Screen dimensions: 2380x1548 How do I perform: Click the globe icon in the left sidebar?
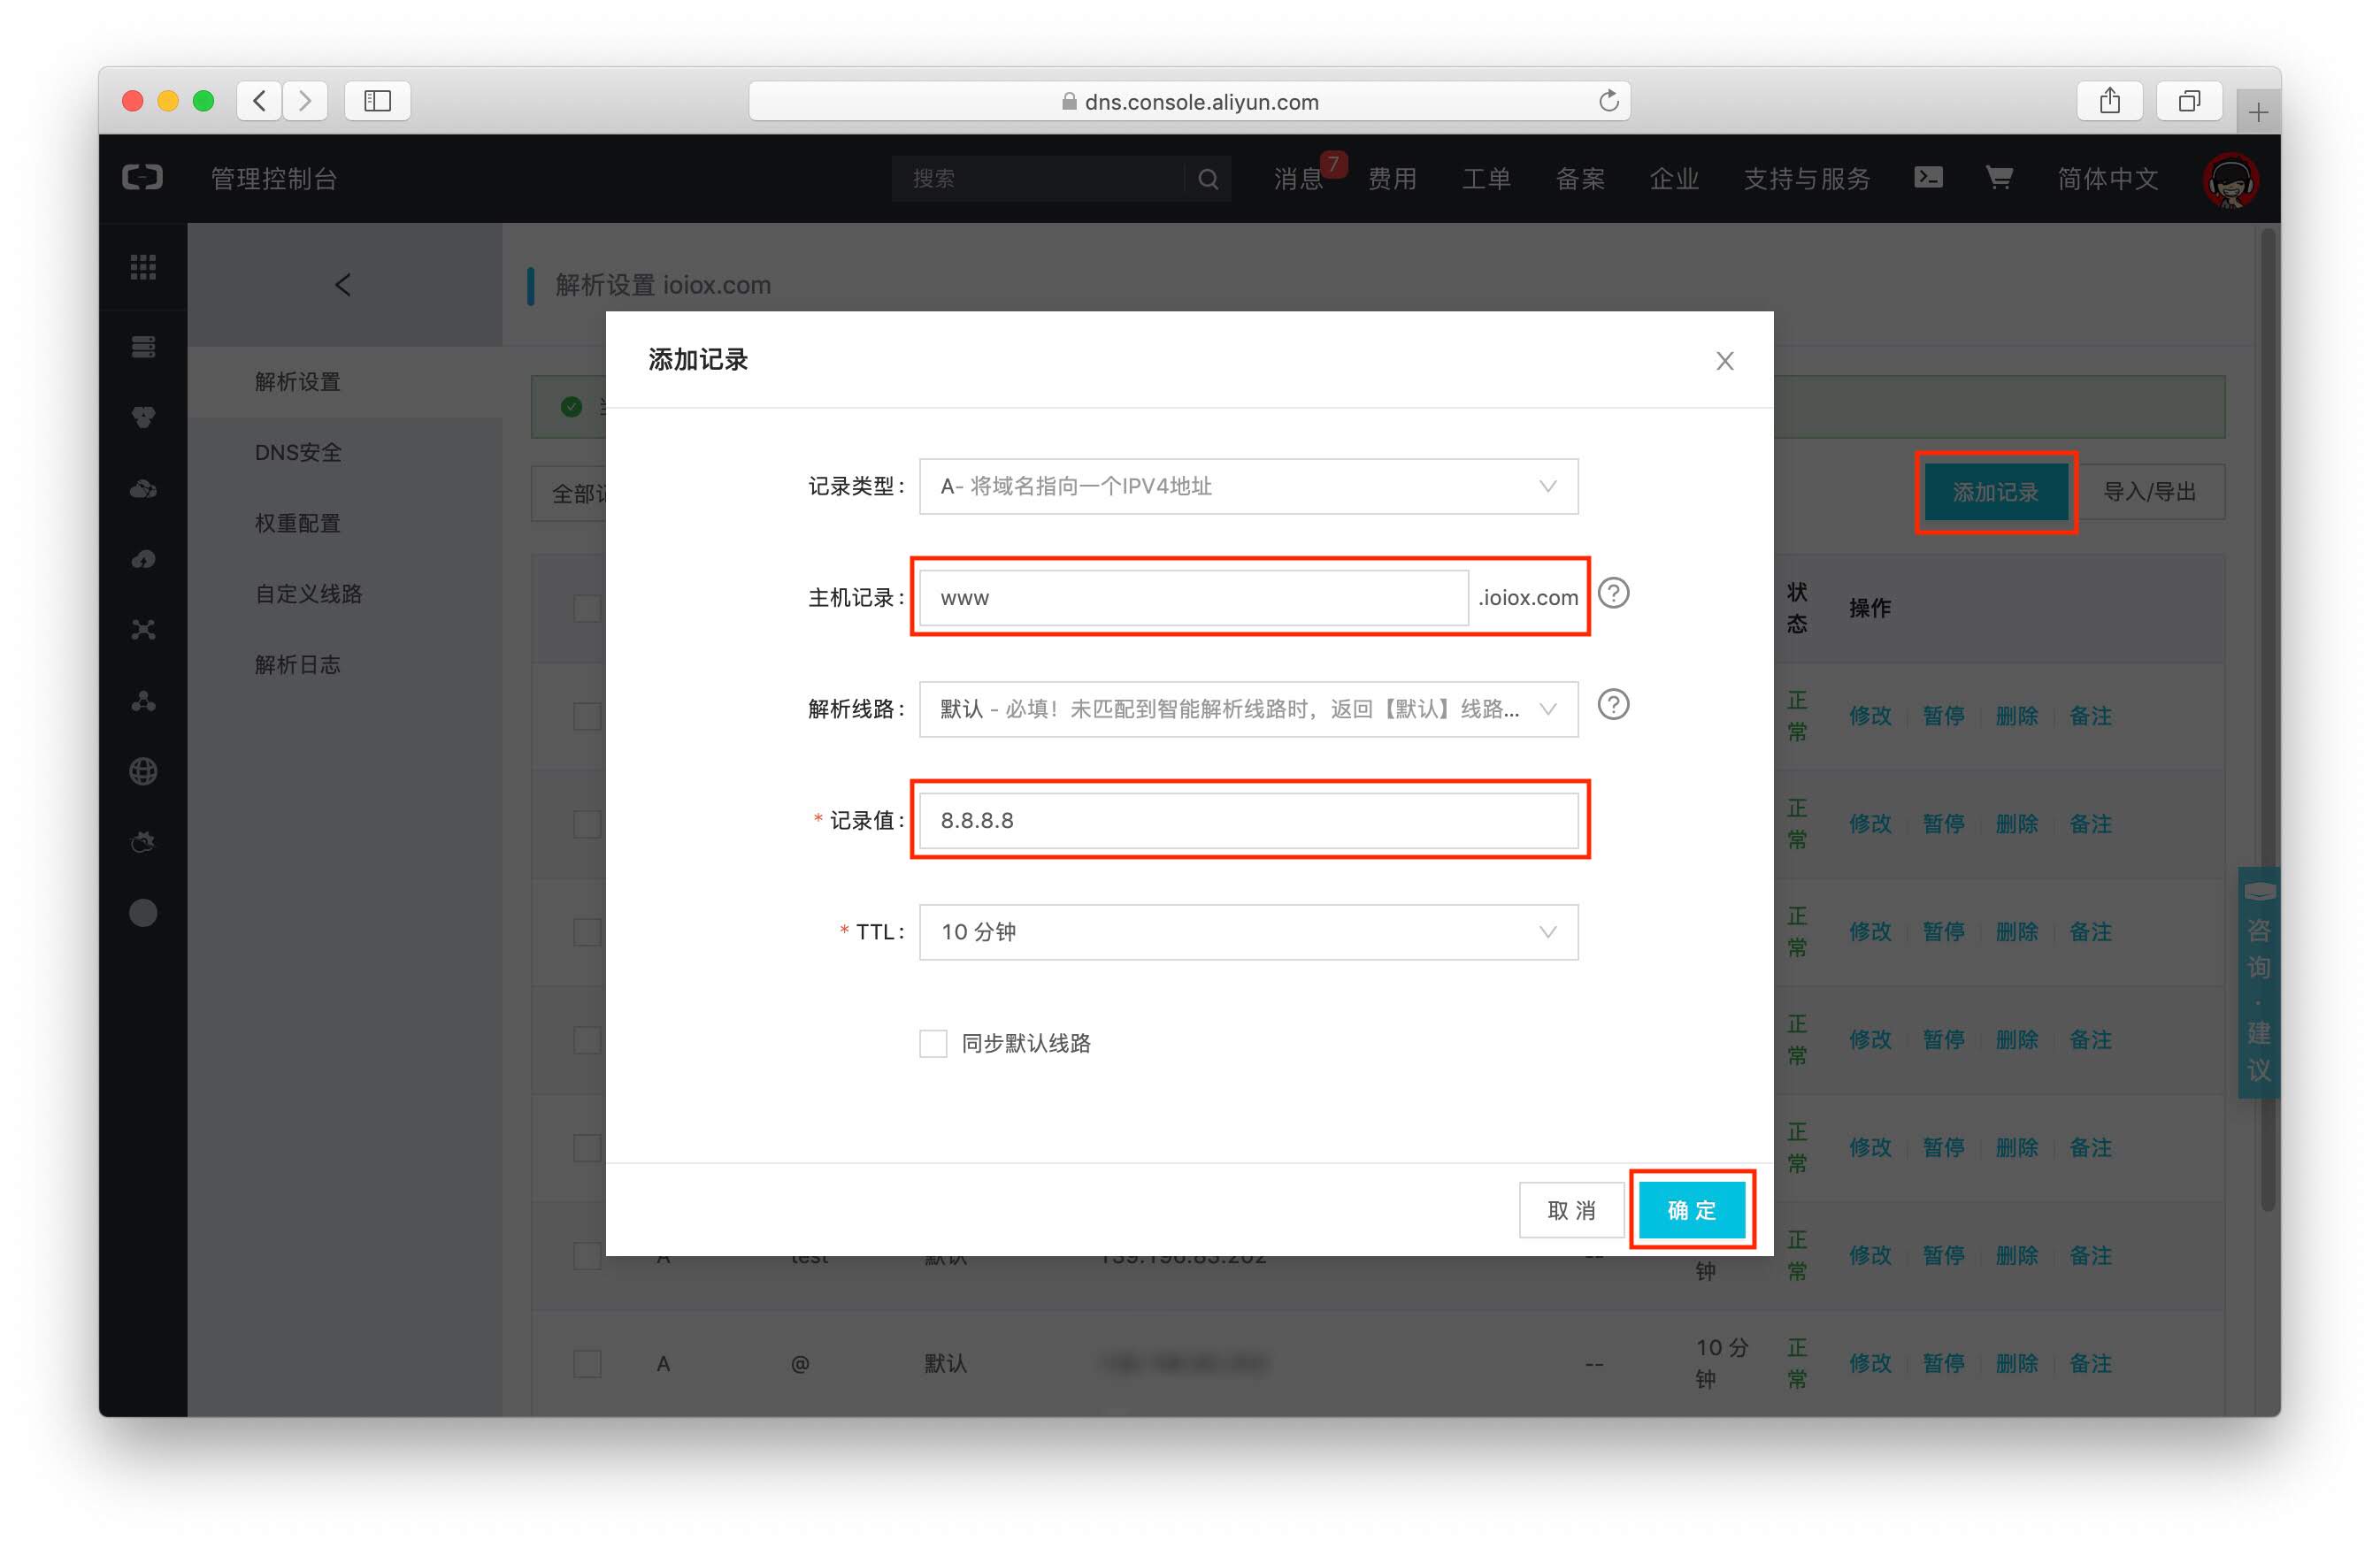point(143,771)
